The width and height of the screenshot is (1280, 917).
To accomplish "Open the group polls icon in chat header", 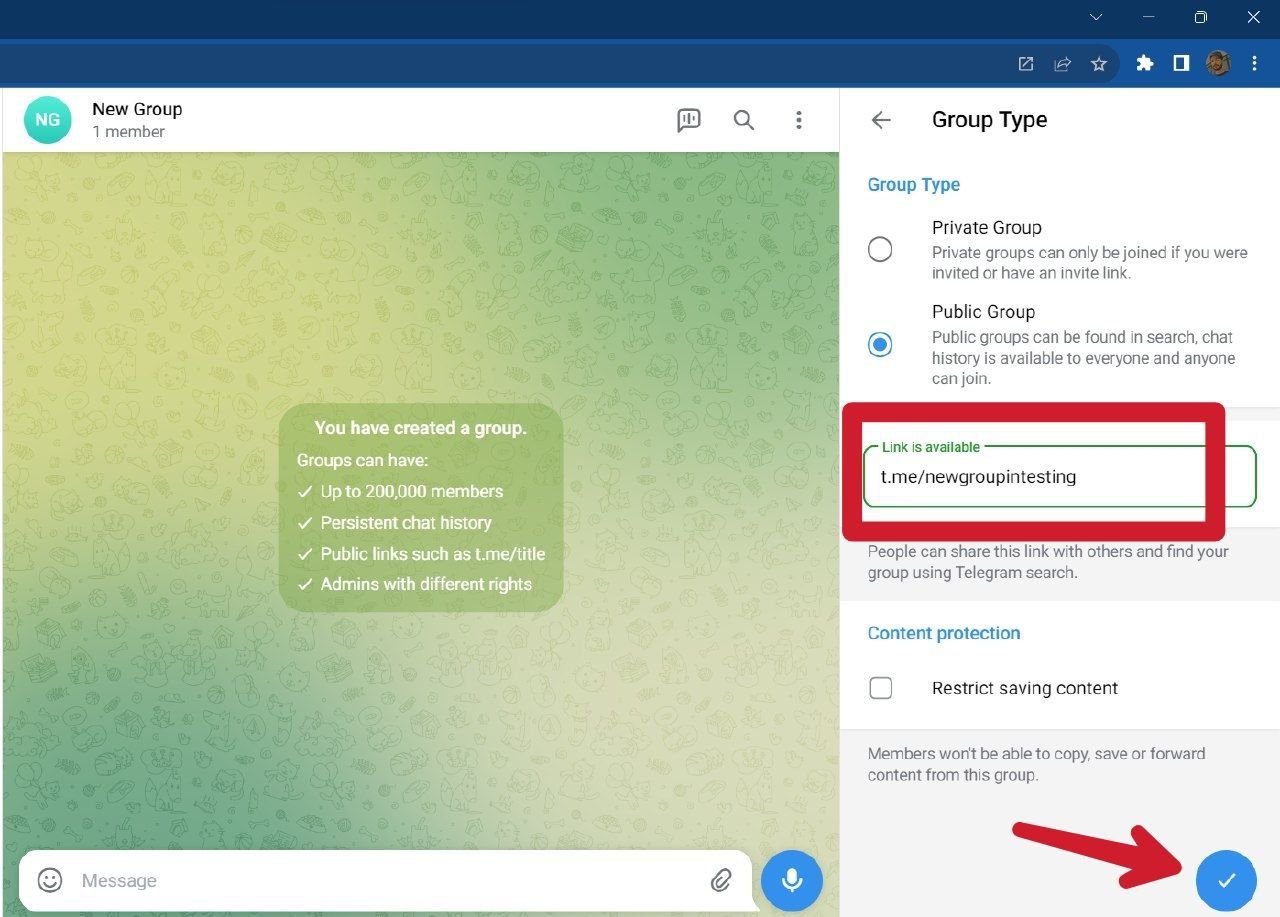I will 688,120.
